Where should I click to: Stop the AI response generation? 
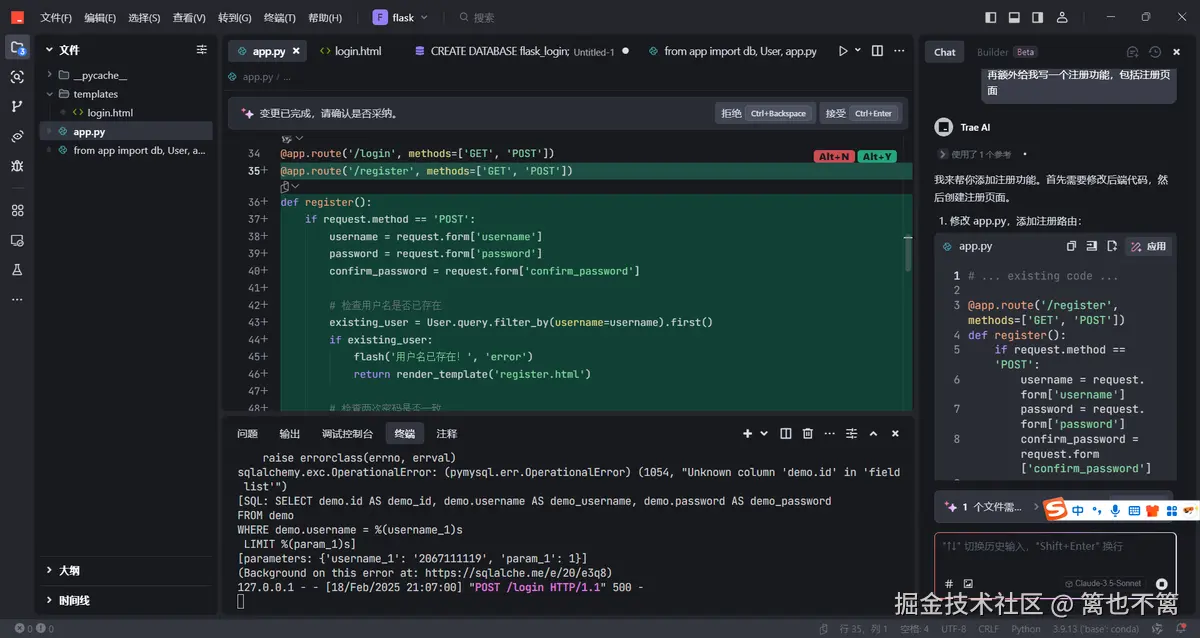[x=1161, y=584]
